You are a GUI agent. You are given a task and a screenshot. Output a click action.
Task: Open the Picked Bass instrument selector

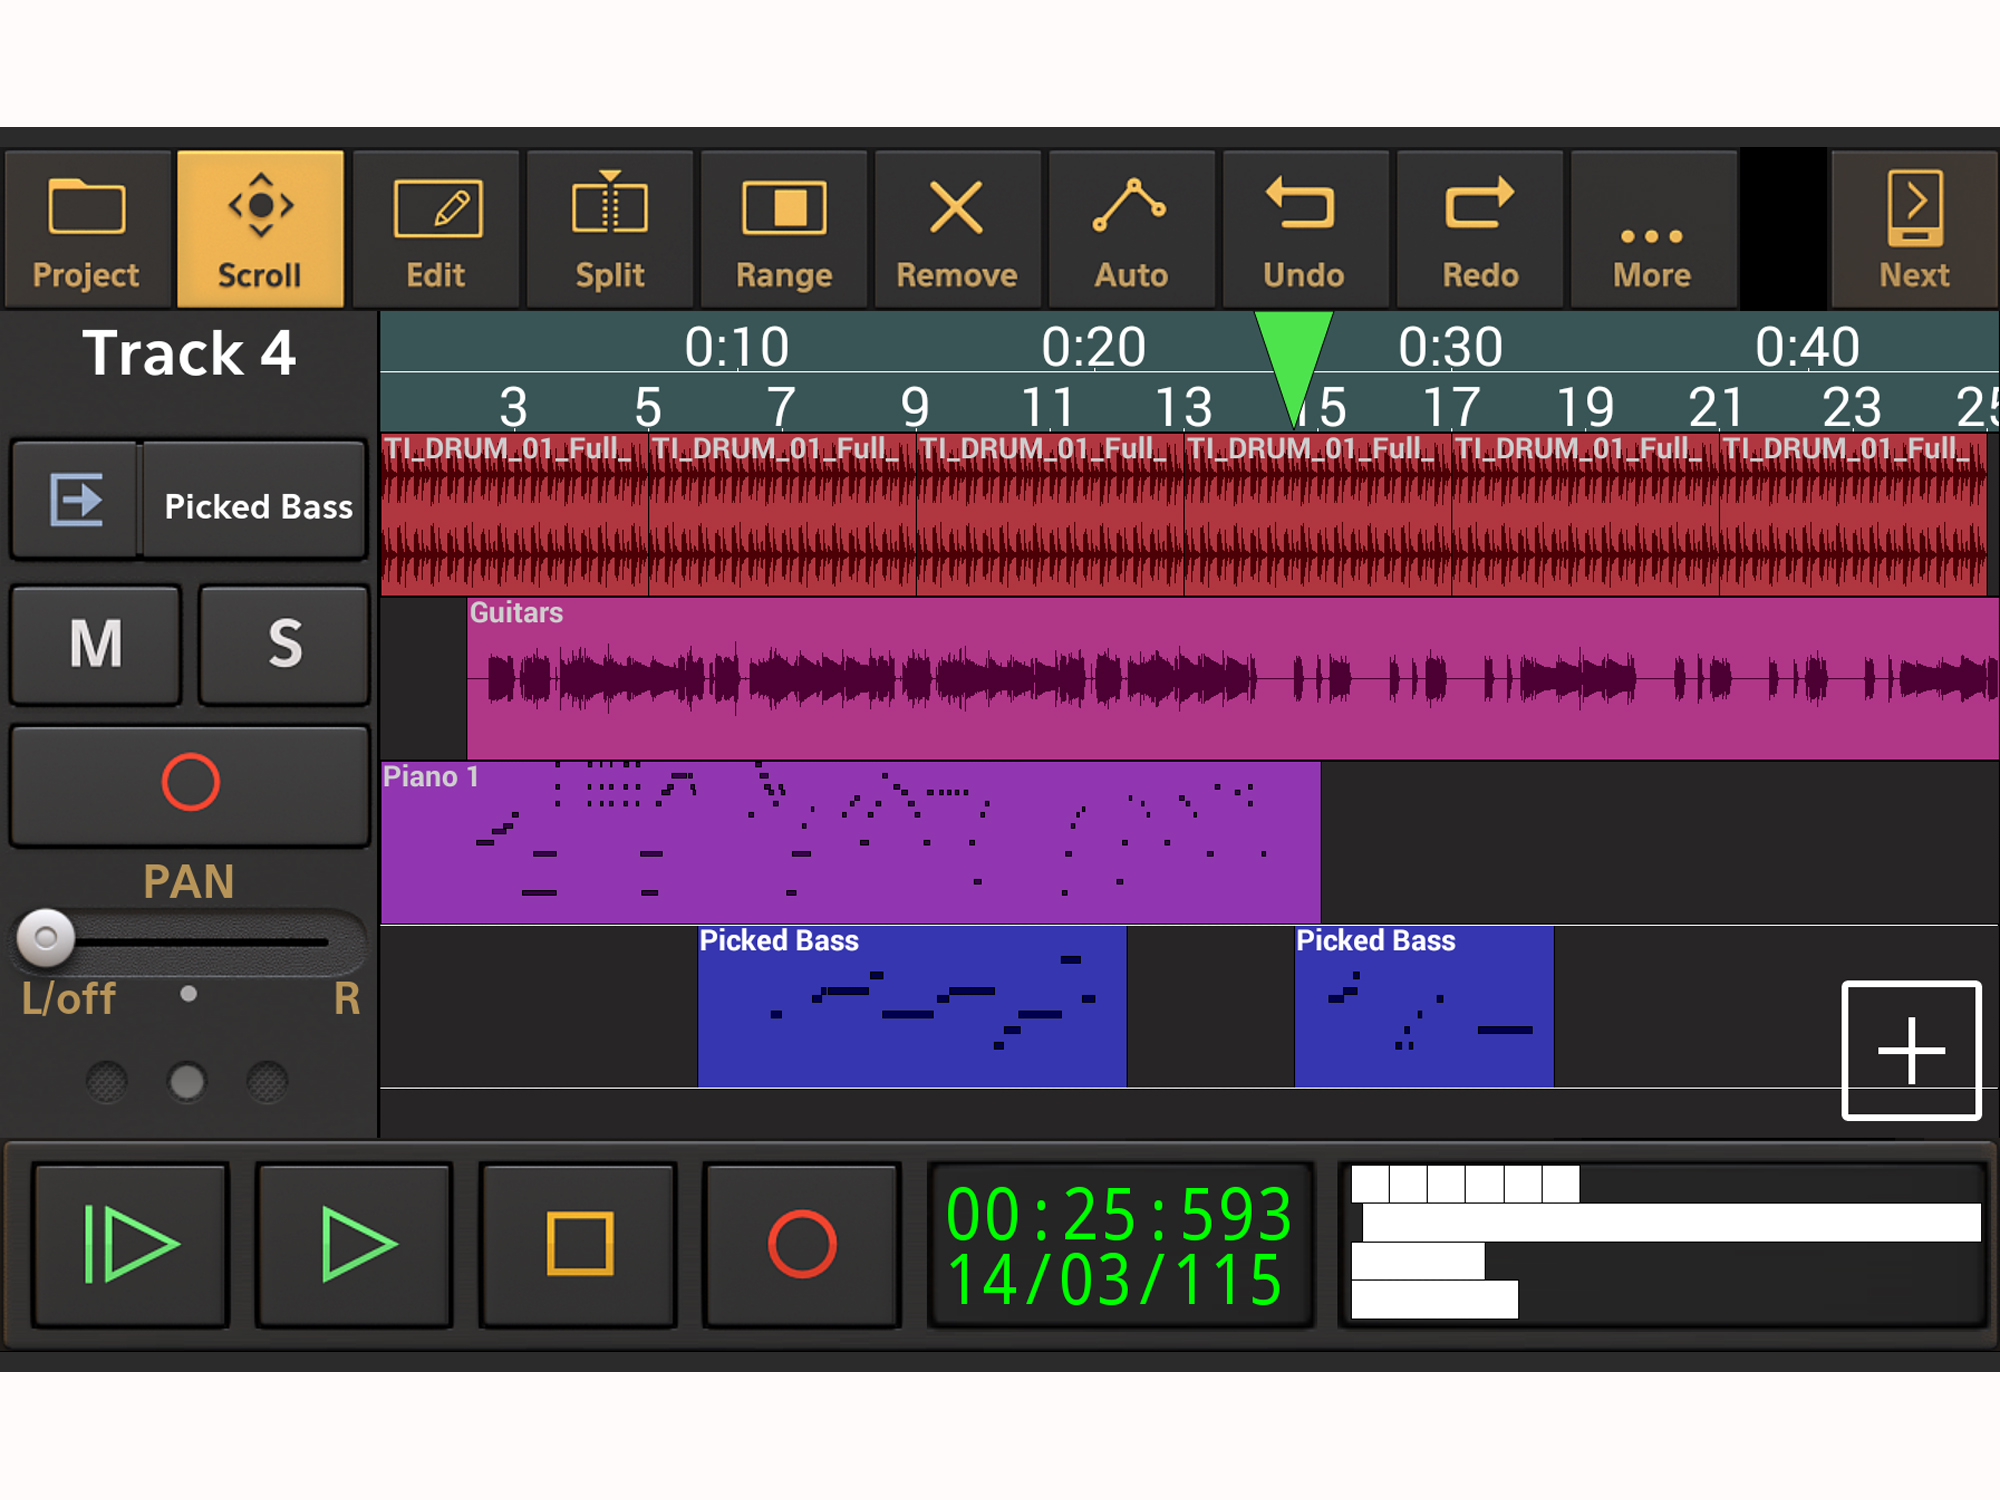coord(257,499)
